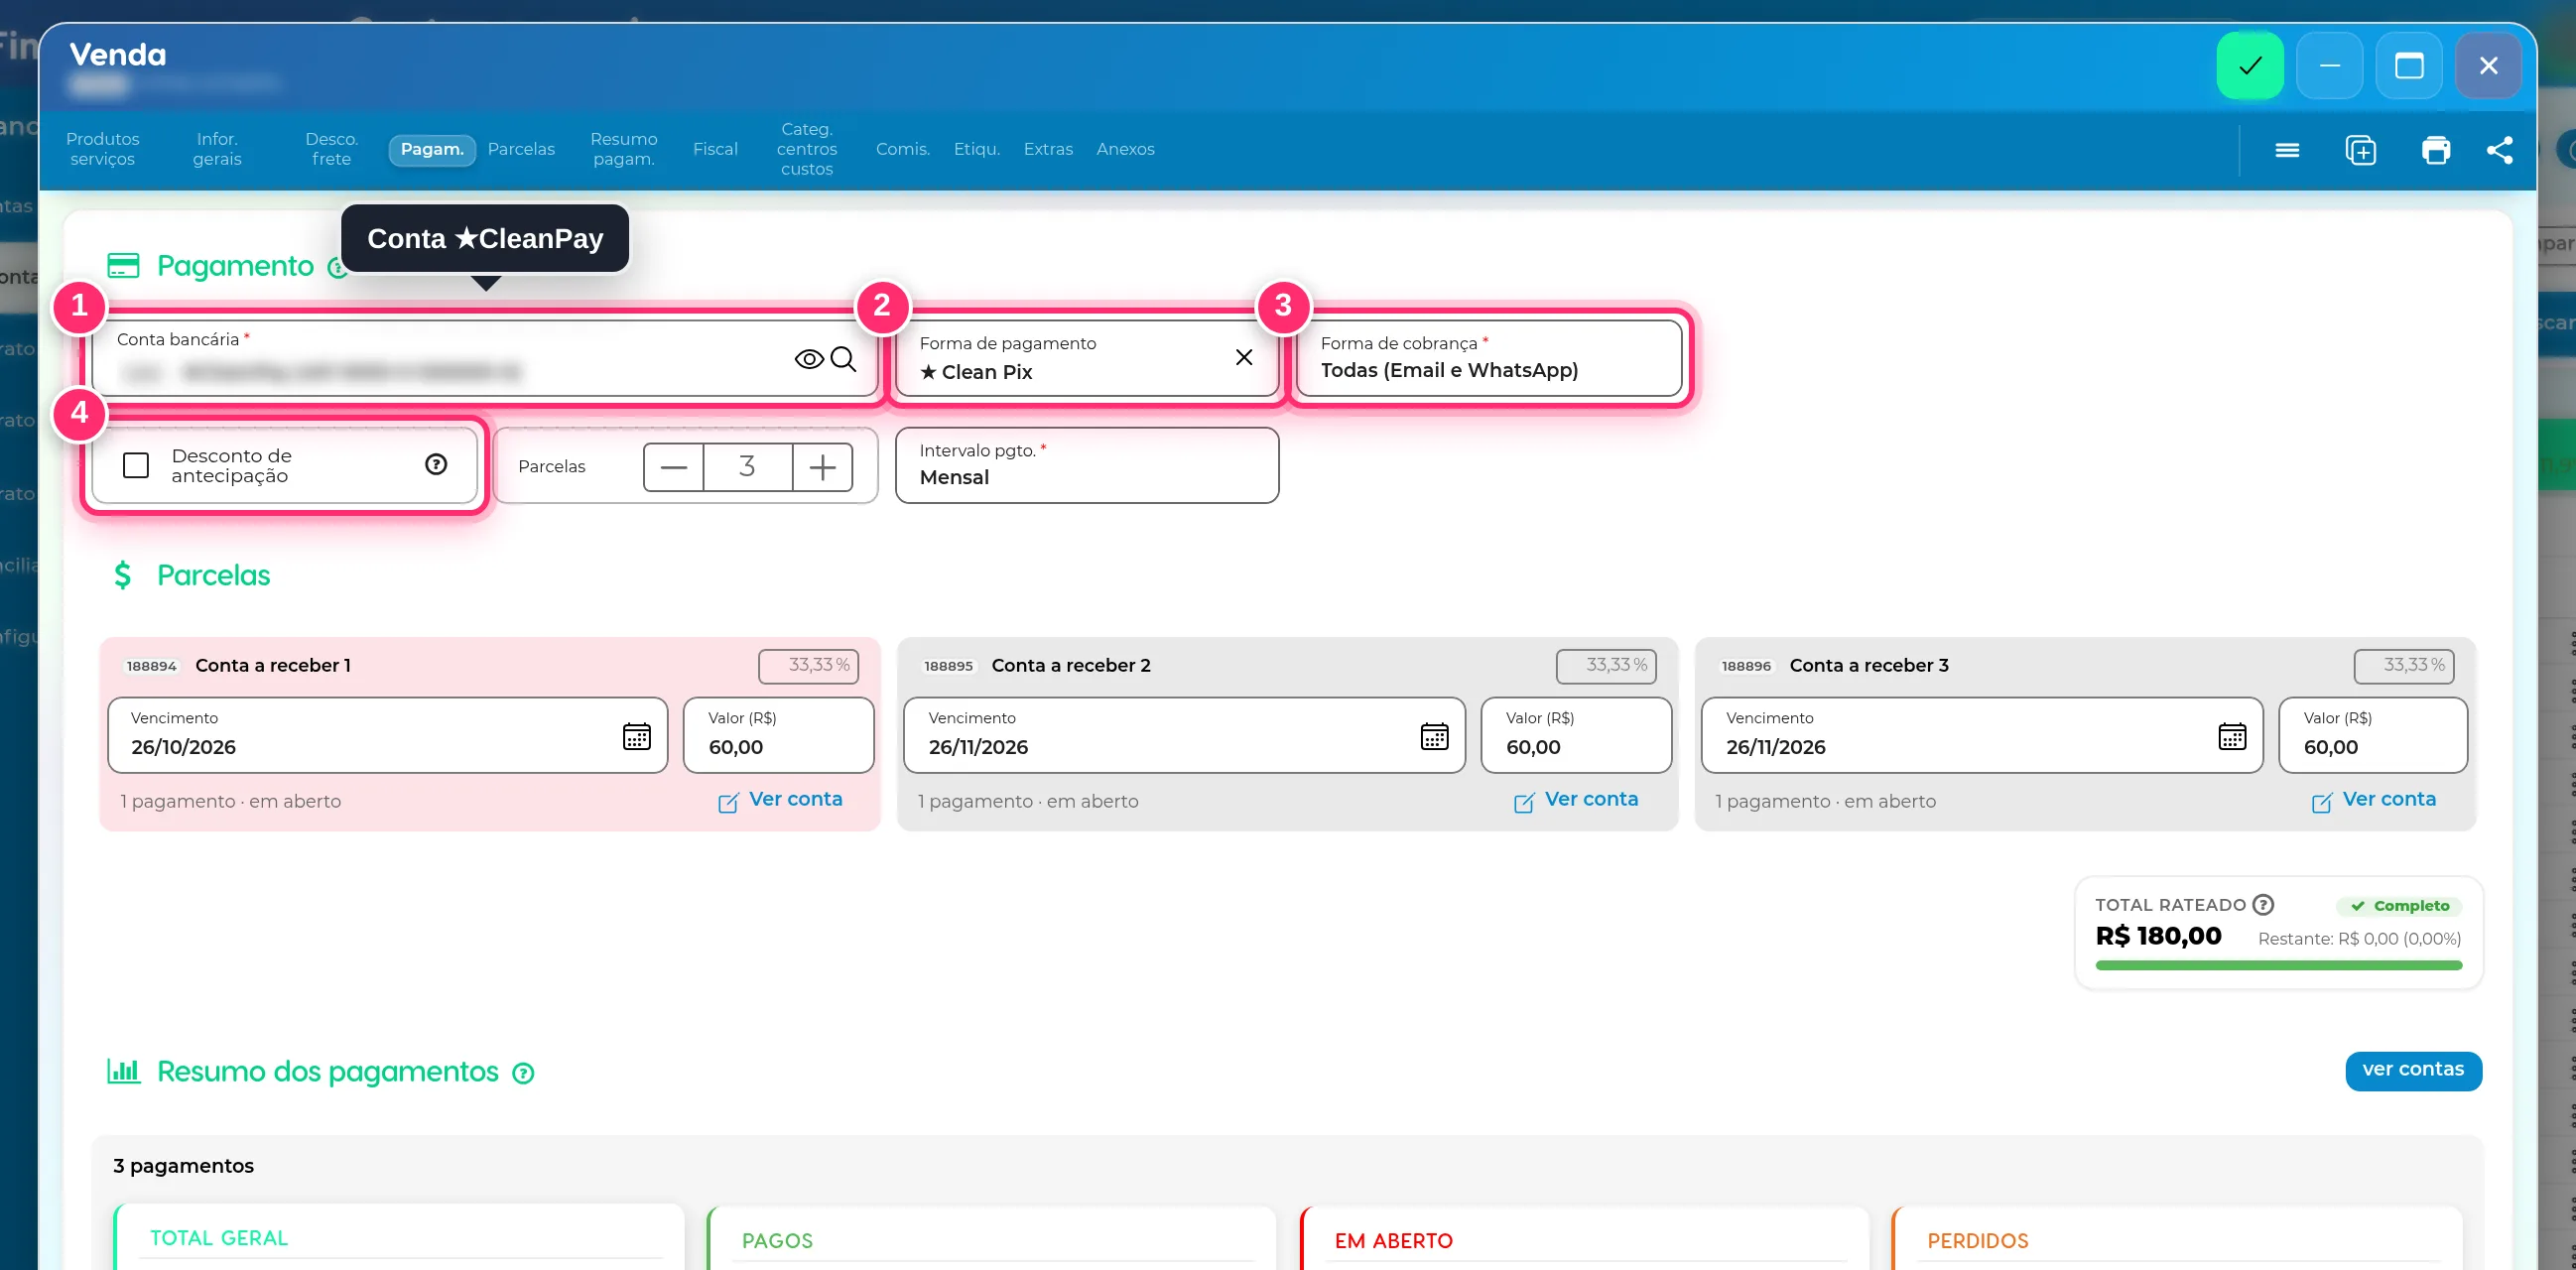Open the Anexos tab
The image size is (2576, 1270).
(1125, 149)
